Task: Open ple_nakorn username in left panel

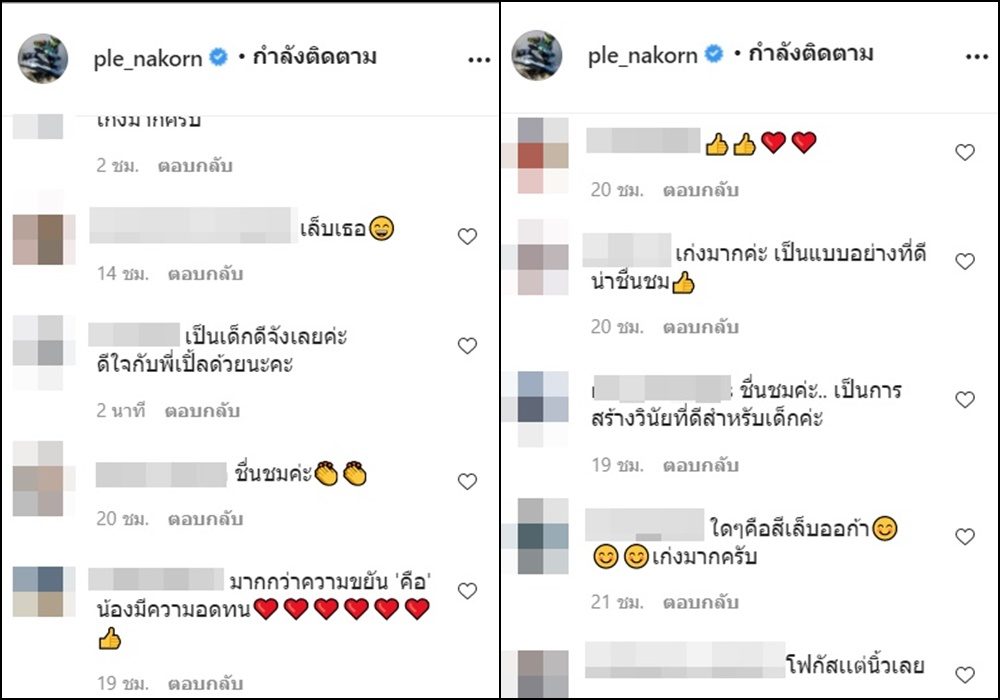Action: click(148, 58)
